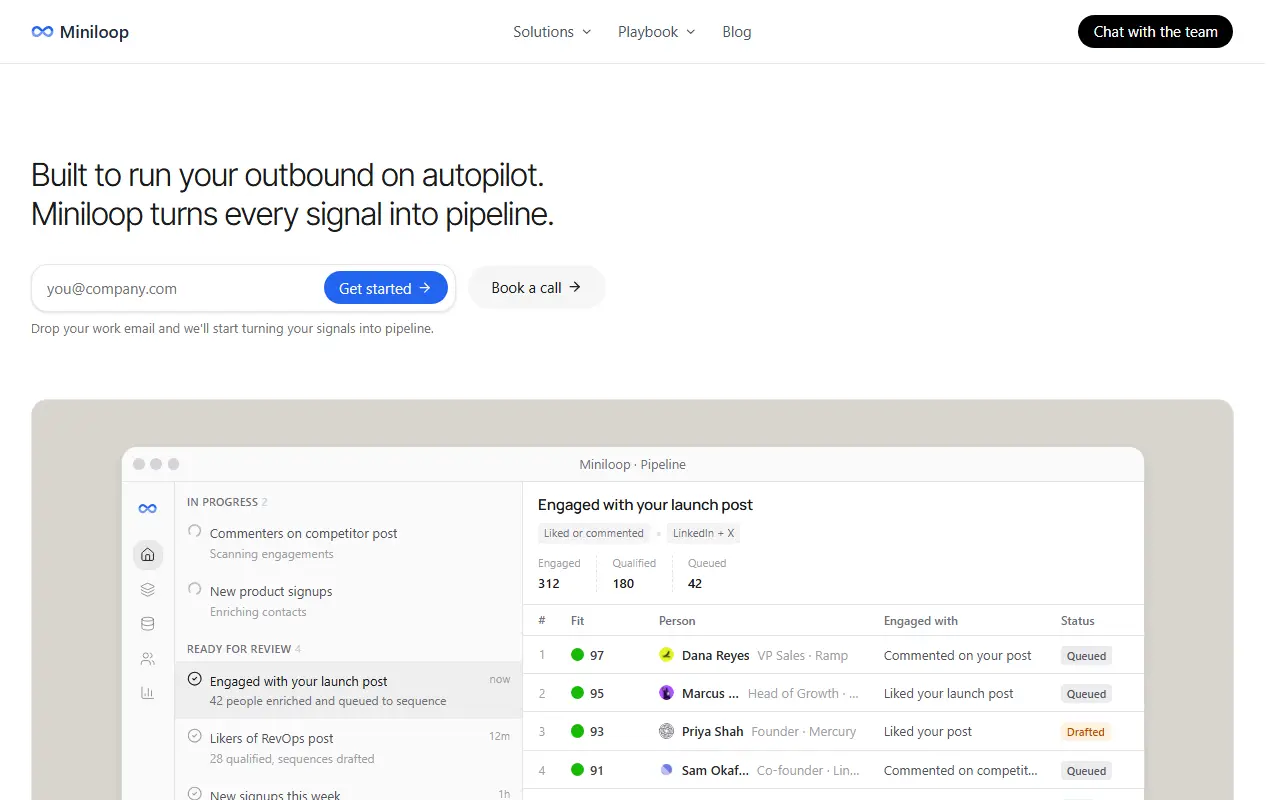Click the Get started button
The image size is (1280, 800).
coord(386,288)
